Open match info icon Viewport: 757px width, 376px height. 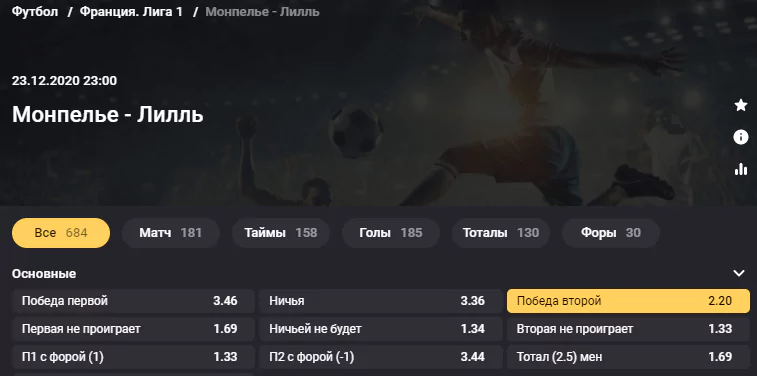[x=741, y=137]
